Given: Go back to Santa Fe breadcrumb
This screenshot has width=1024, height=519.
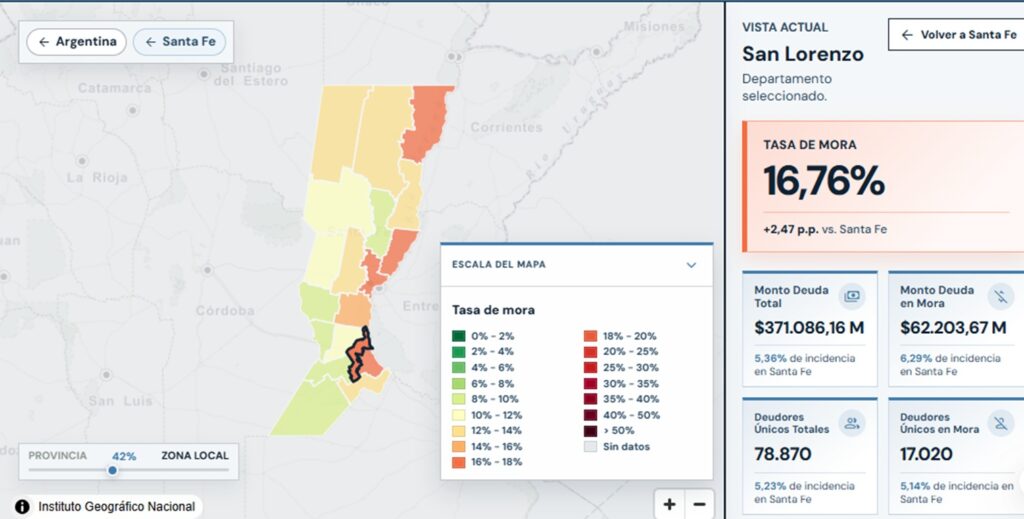Looking at the screenshot, I should 180,42.
